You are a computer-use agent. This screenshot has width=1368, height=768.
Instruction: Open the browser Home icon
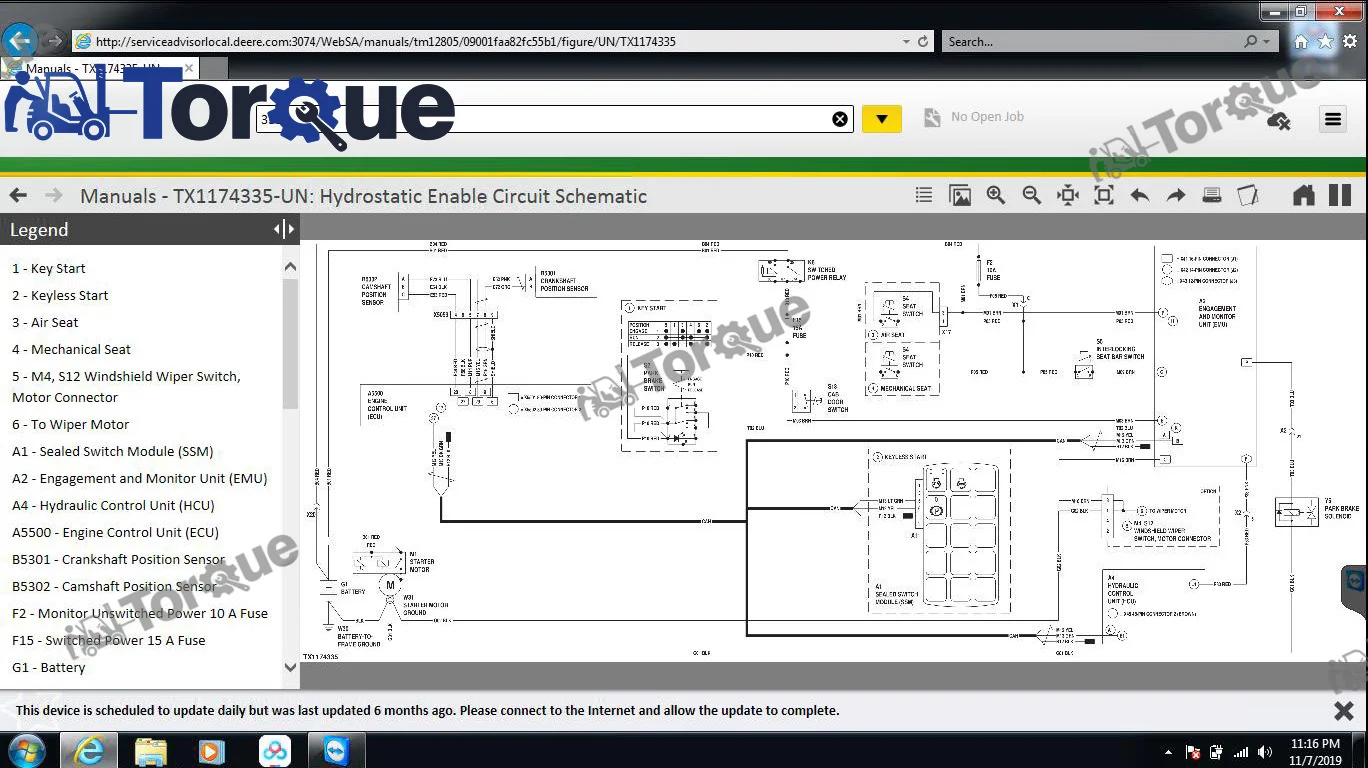[1301, 42]
